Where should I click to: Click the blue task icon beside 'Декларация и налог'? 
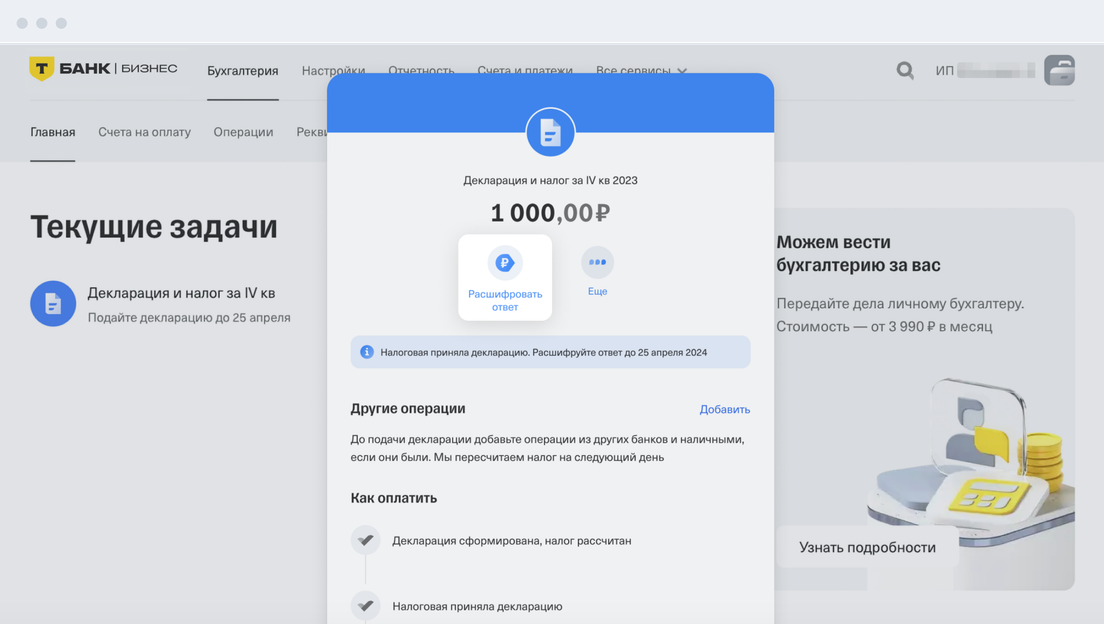point(53,304)
